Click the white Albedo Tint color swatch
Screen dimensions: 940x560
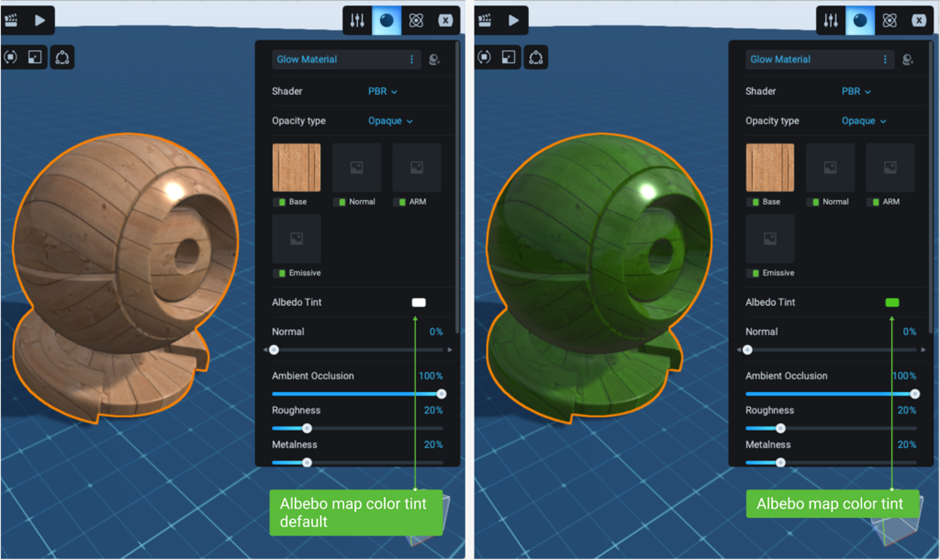tap(418, 302)
